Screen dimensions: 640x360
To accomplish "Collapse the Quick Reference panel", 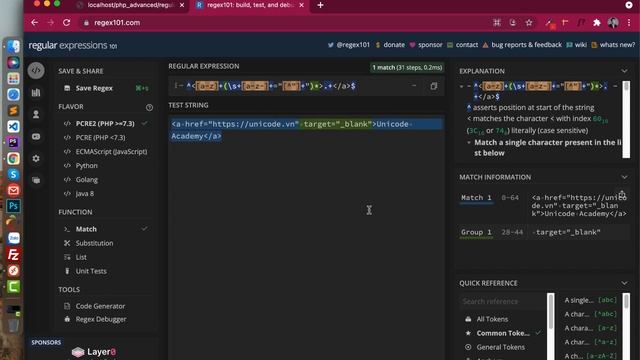I will 624,283.
